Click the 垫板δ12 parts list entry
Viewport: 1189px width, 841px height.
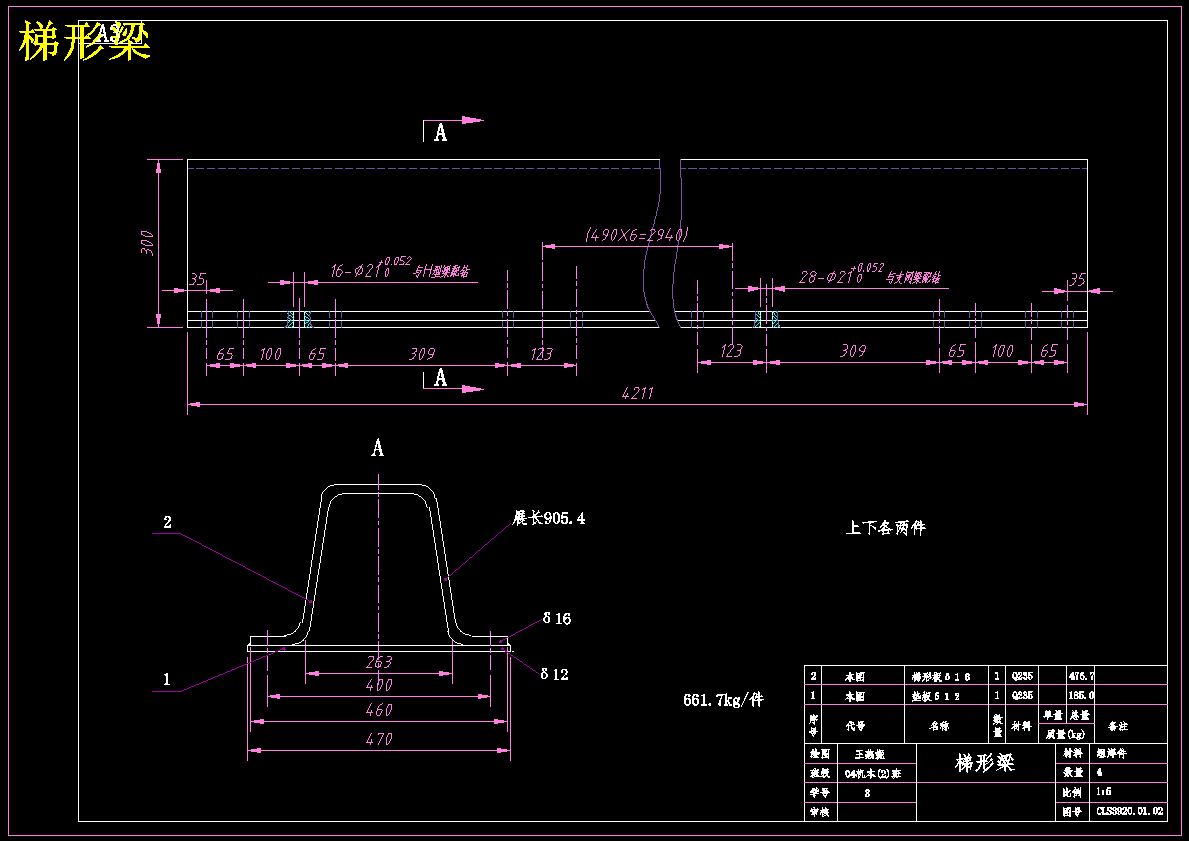(936, 696)
